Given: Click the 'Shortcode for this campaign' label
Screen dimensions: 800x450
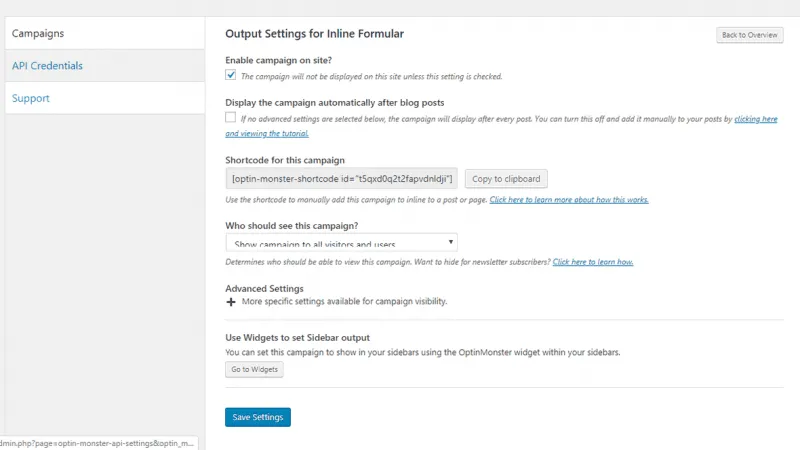Looking at the screenshot, I should coord(285,160).
